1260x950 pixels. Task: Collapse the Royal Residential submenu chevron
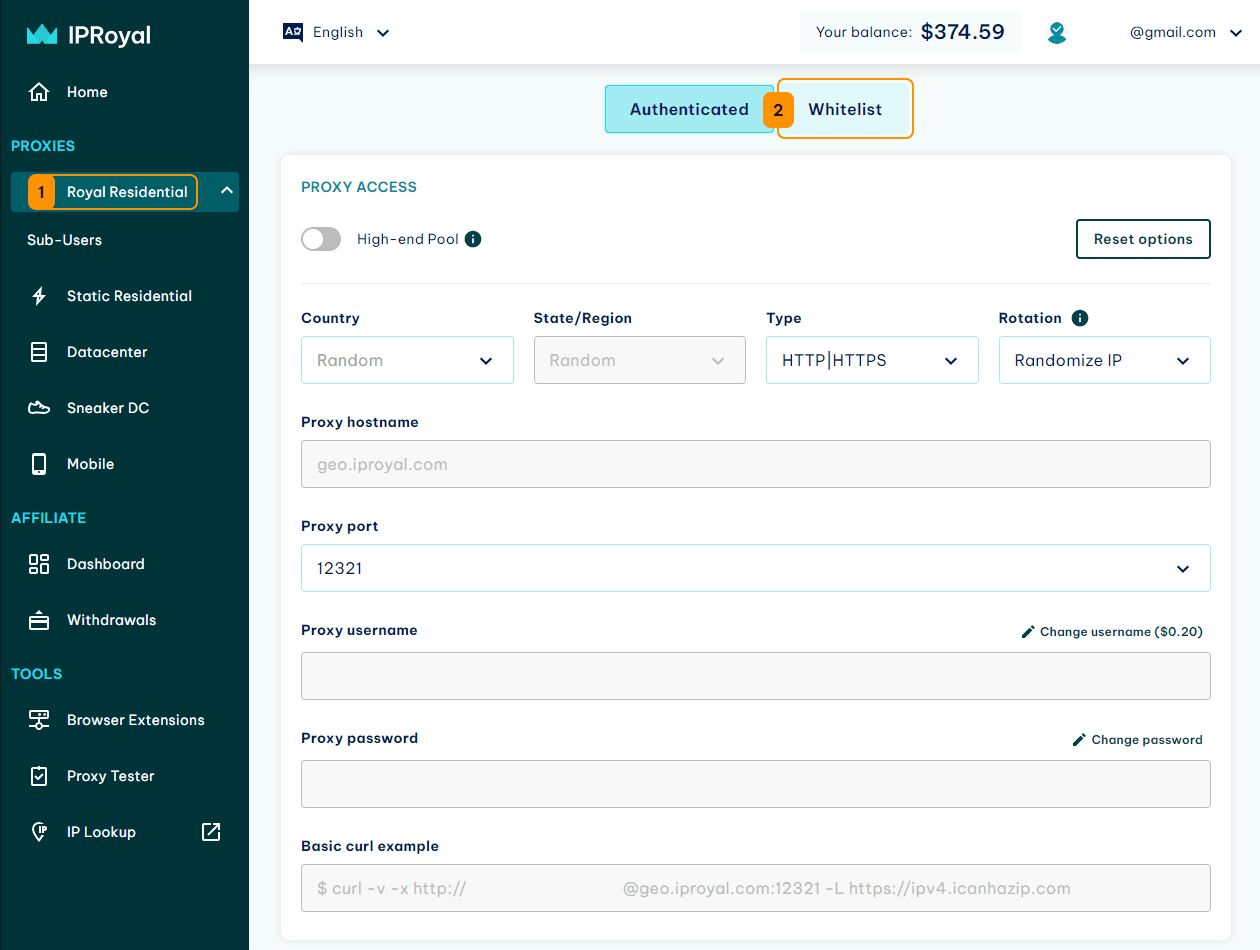(227, 191)
